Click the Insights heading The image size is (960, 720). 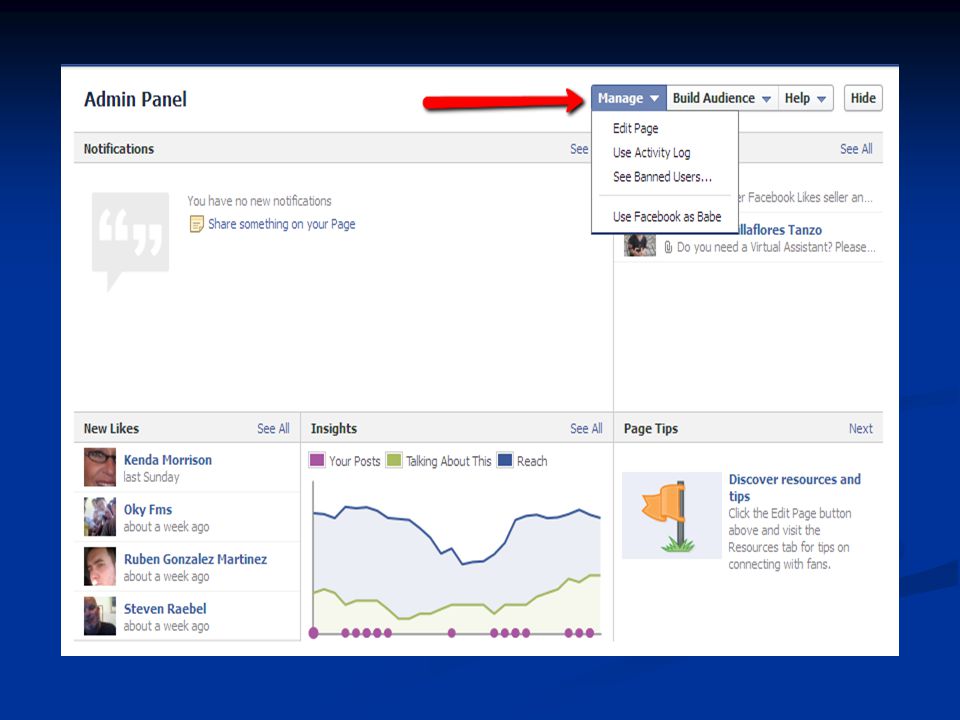pyautogui.click(x=334, y=429)
